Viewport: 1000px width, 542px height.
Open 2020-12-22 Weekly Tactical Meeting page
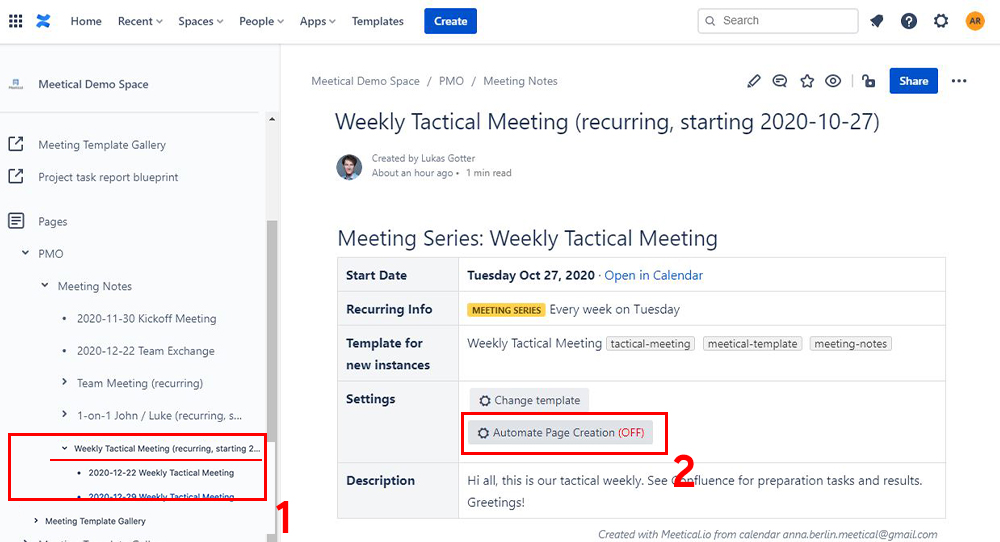[x=161, y=472]
